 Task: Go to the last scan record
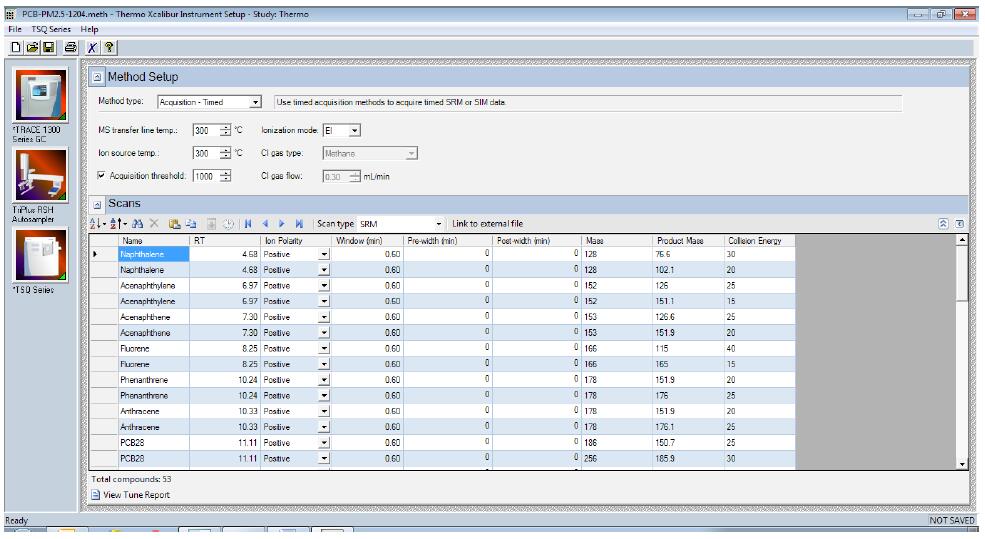(299, 224)
